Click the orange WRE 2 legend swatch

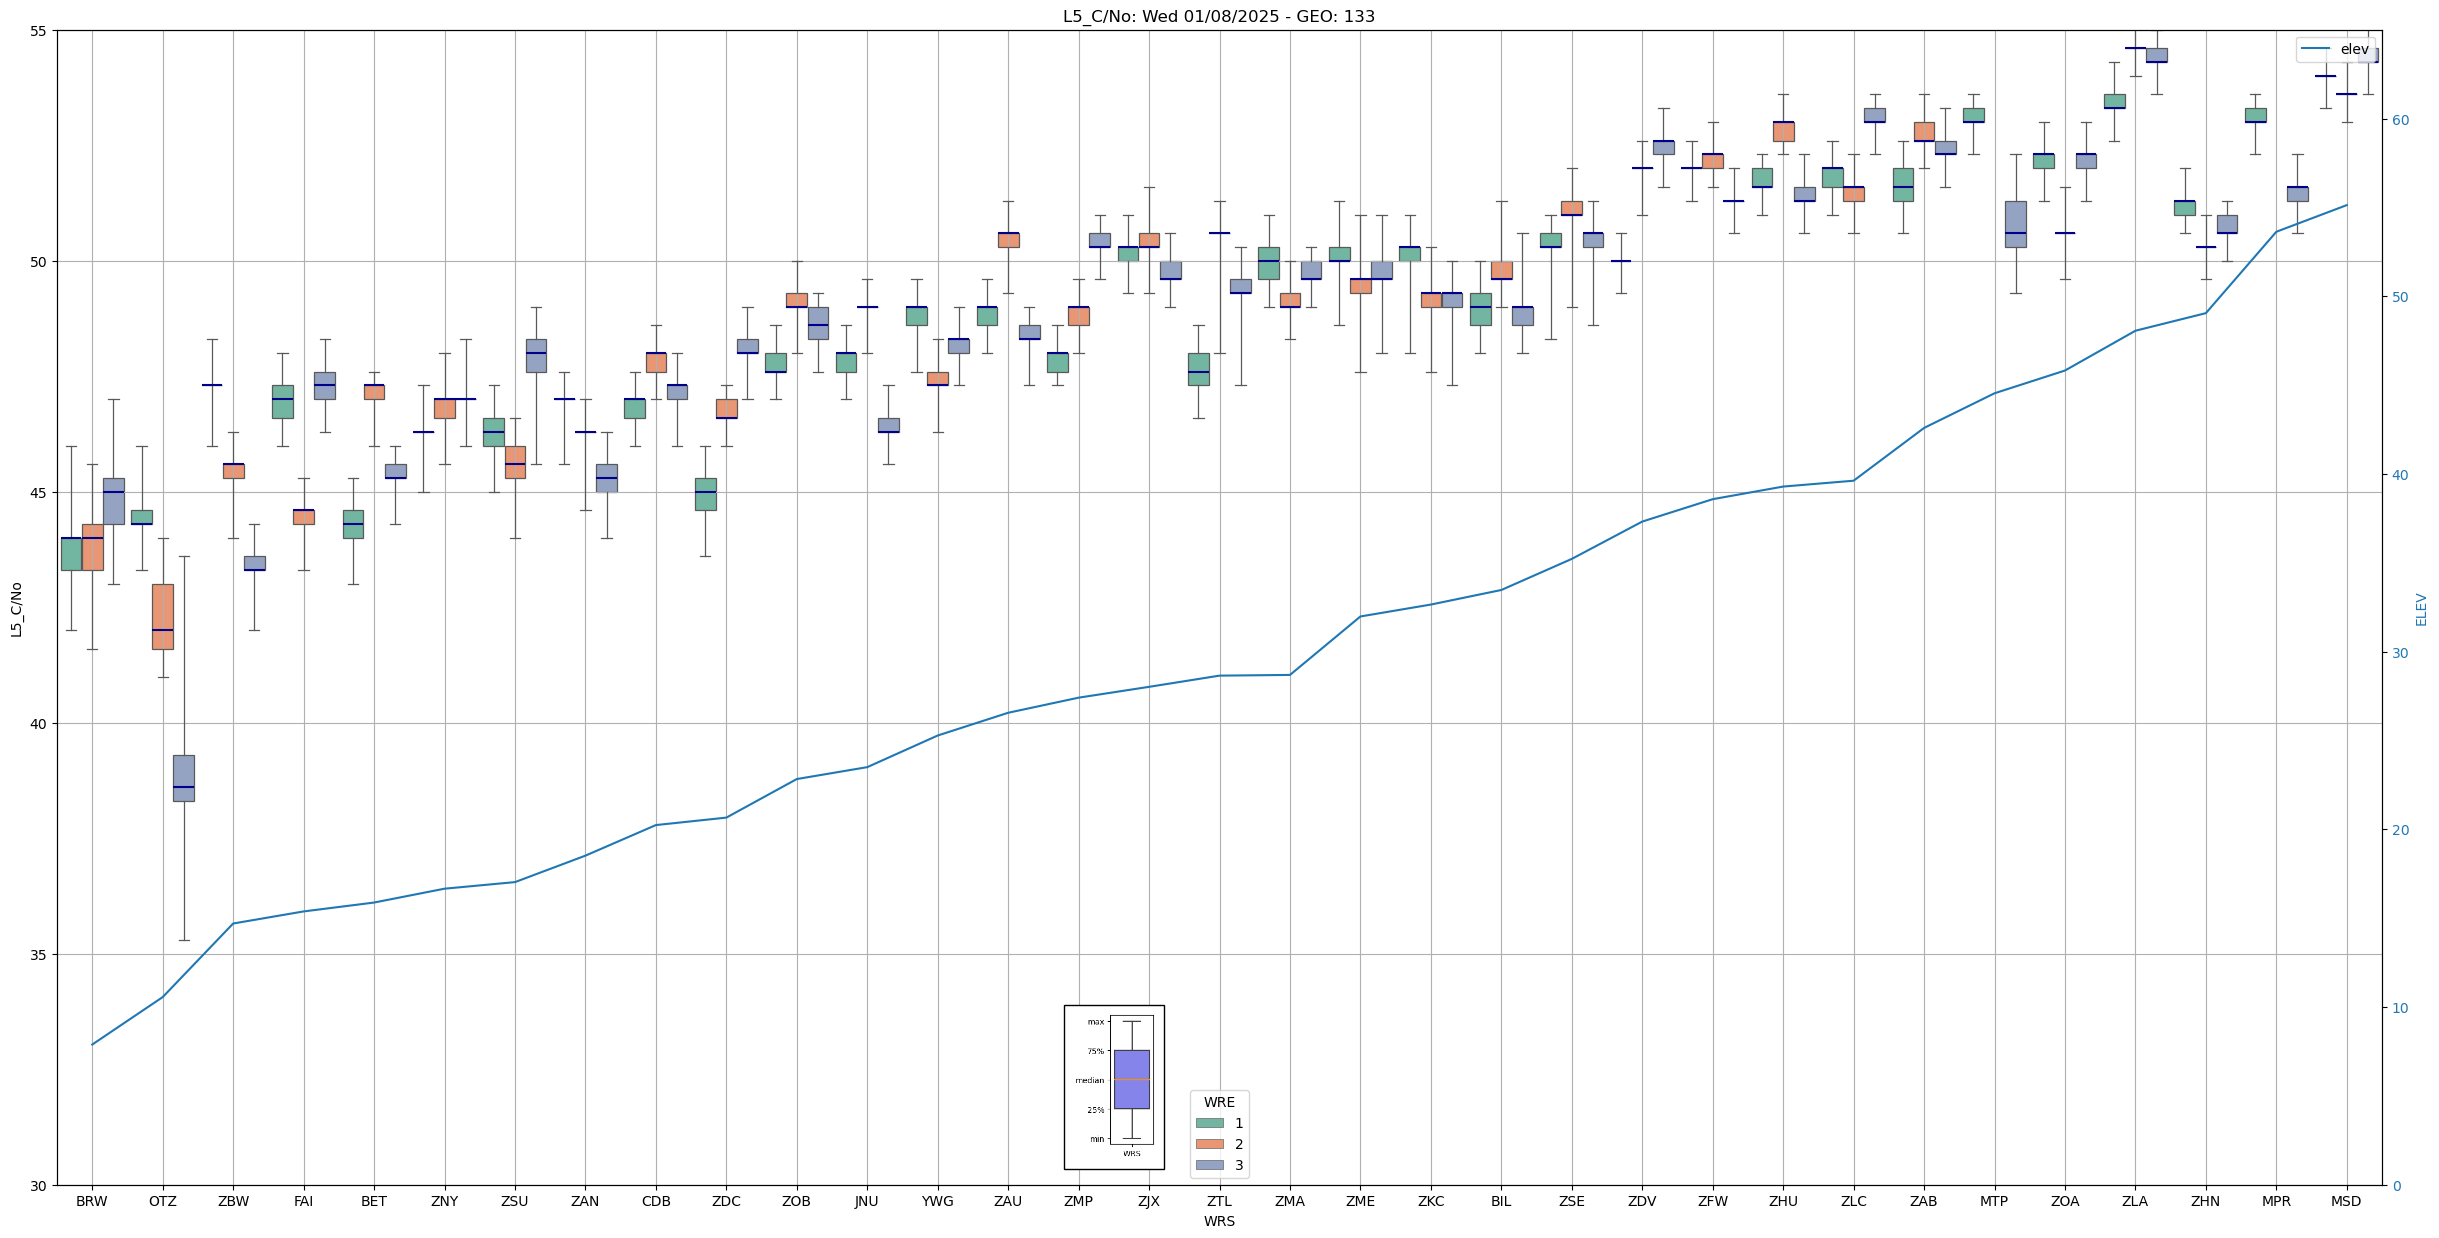click(1209, 1144)
